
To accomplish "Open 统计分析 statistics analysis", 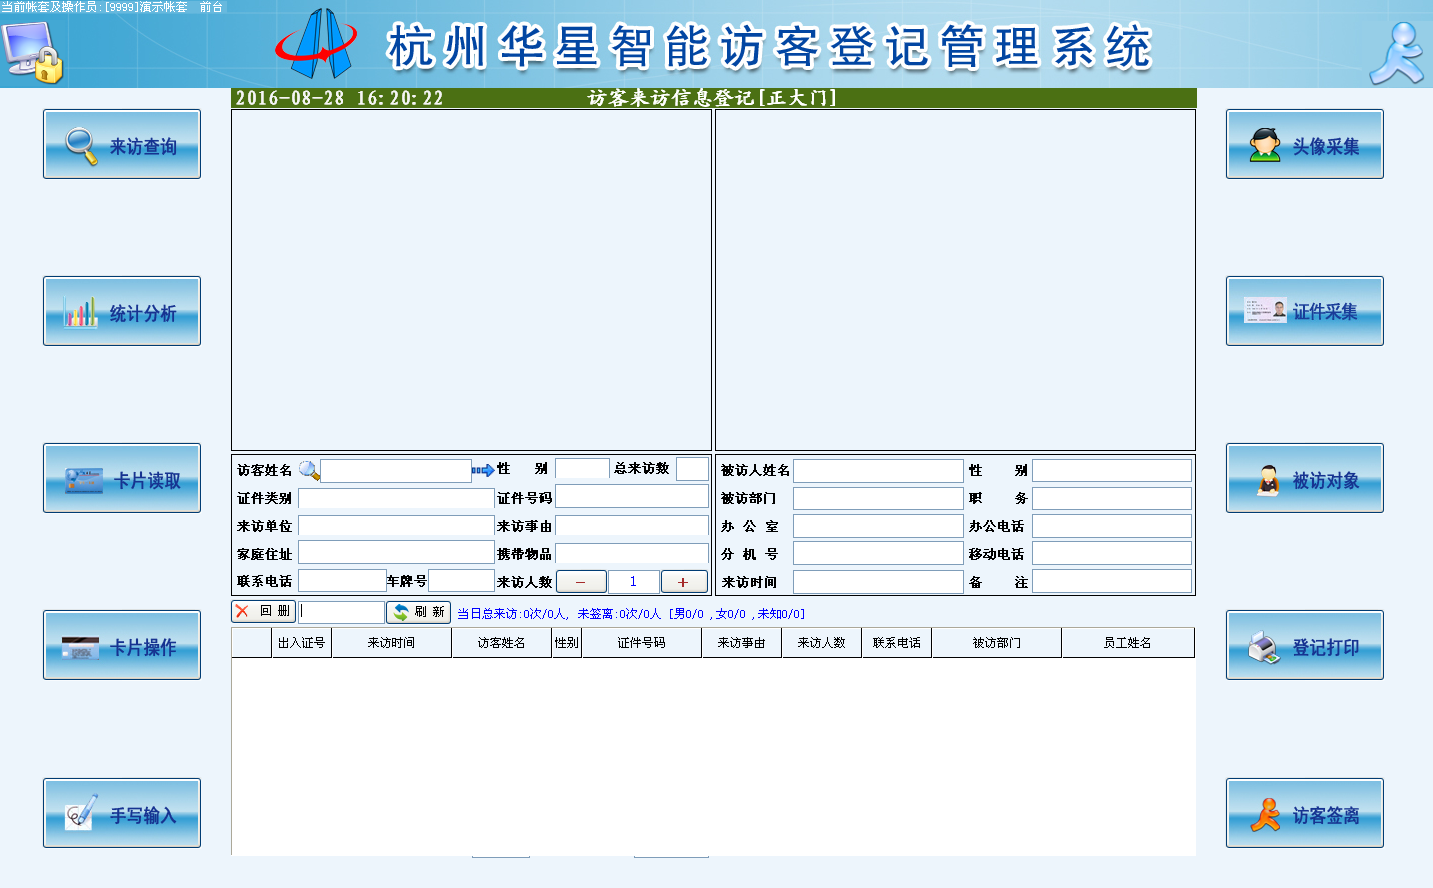I will click(122, 311).
